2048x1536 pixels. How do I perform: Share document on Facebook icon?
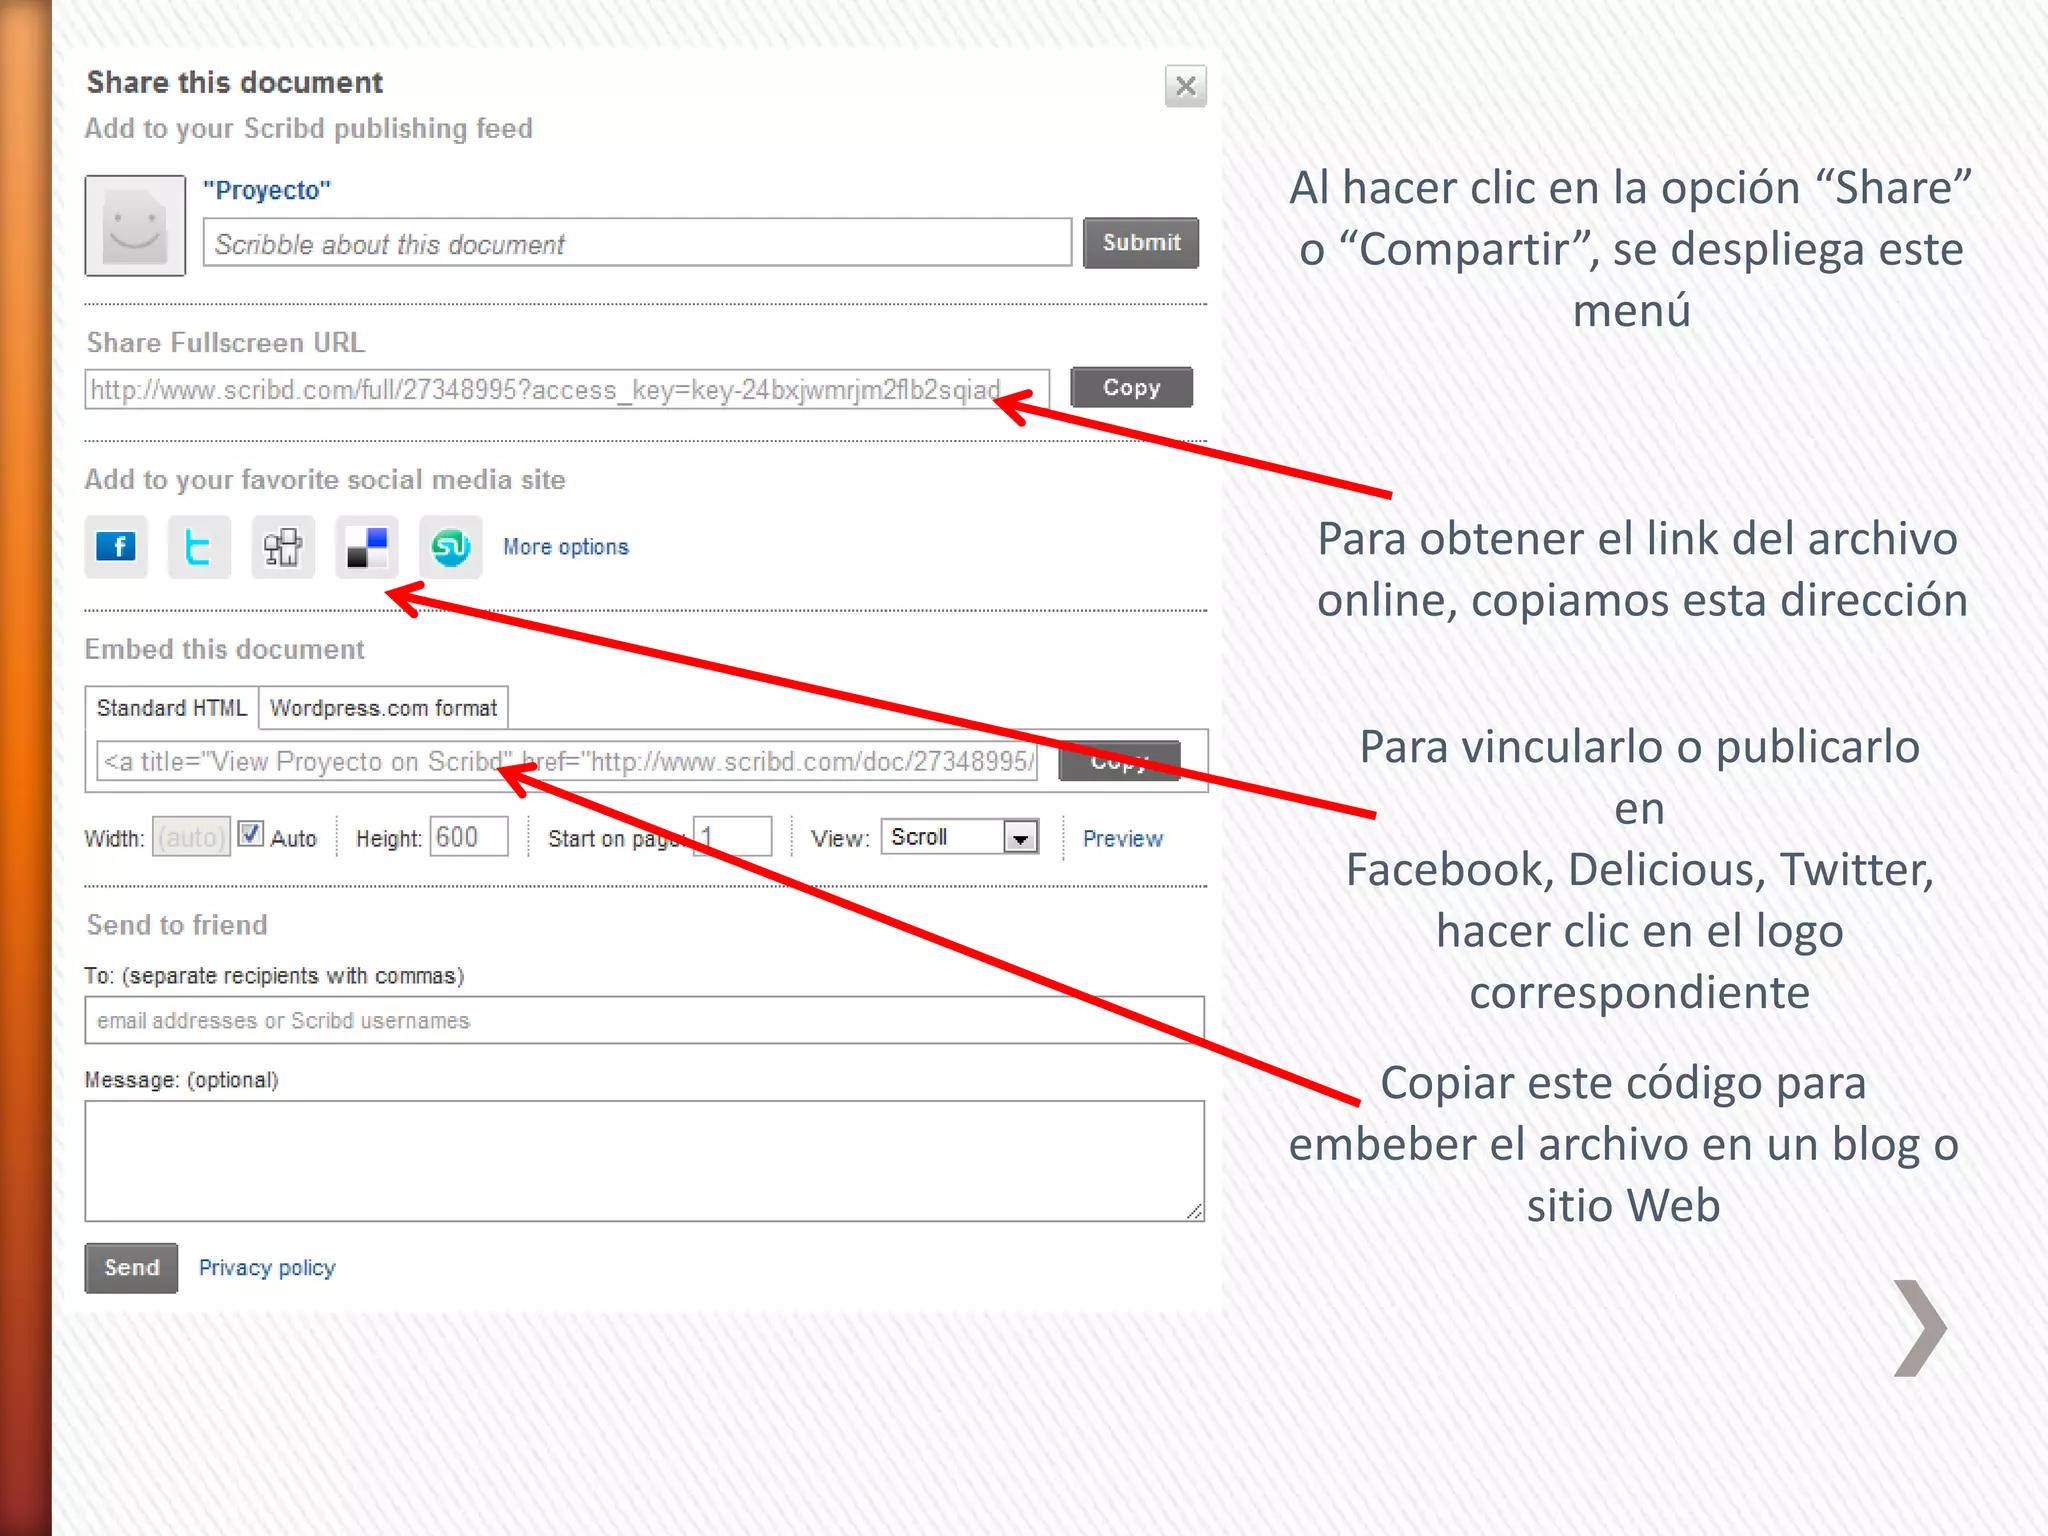(x=116, y=547)
